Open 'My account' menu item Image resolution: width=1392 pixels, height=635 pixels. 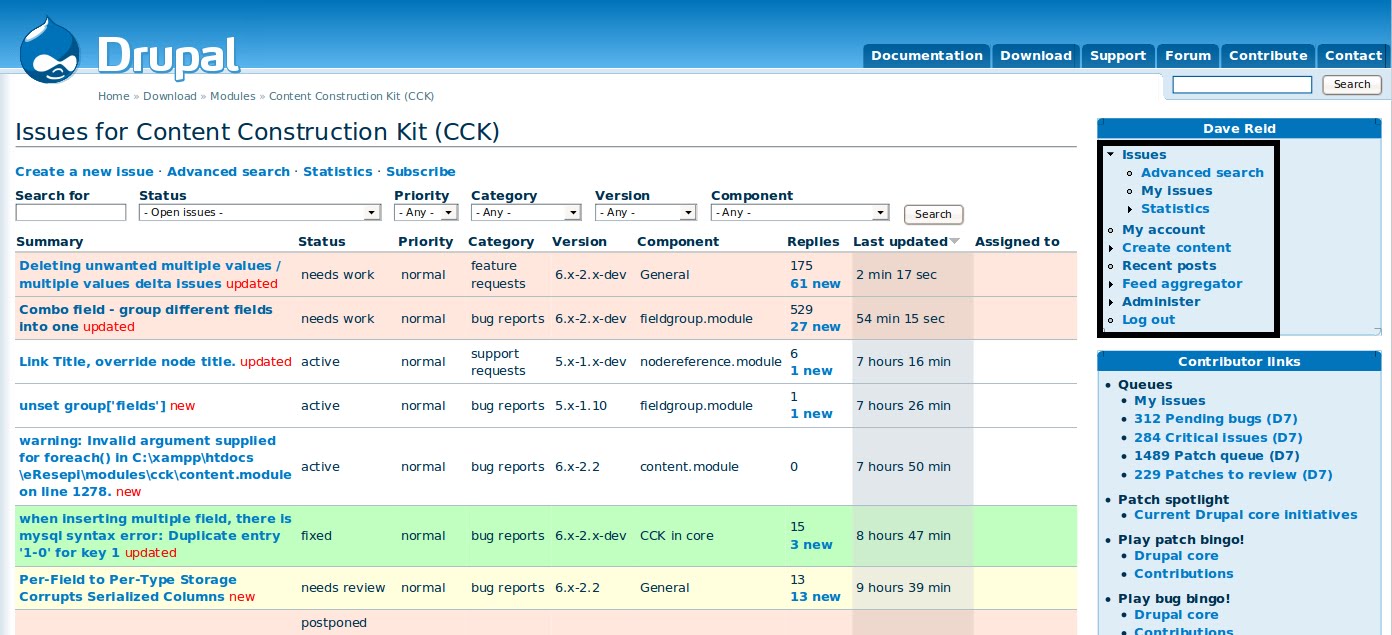coord(1163,230)
